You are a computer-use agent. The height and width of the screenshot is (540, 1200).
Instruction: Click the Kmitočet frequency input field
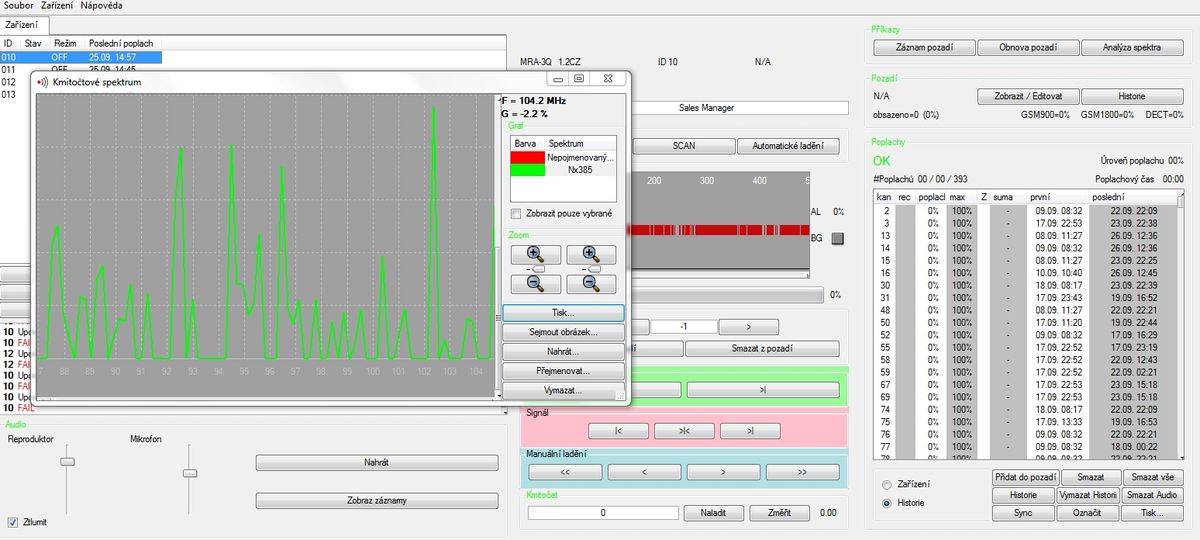point(602,513)
